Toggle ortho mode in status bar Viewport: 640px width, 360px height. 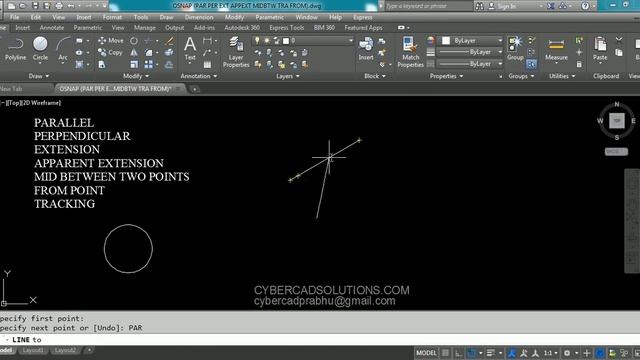(x=459, y=353)
